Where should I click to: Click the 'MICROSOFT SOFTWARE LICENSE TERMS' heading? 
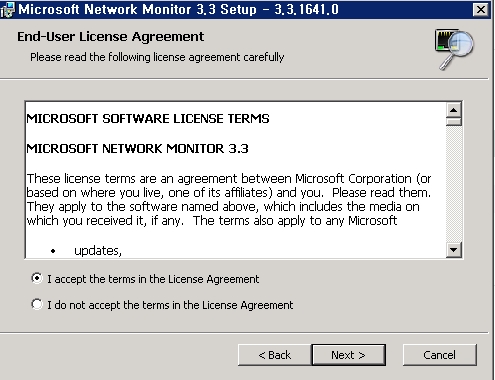(148, 119)
